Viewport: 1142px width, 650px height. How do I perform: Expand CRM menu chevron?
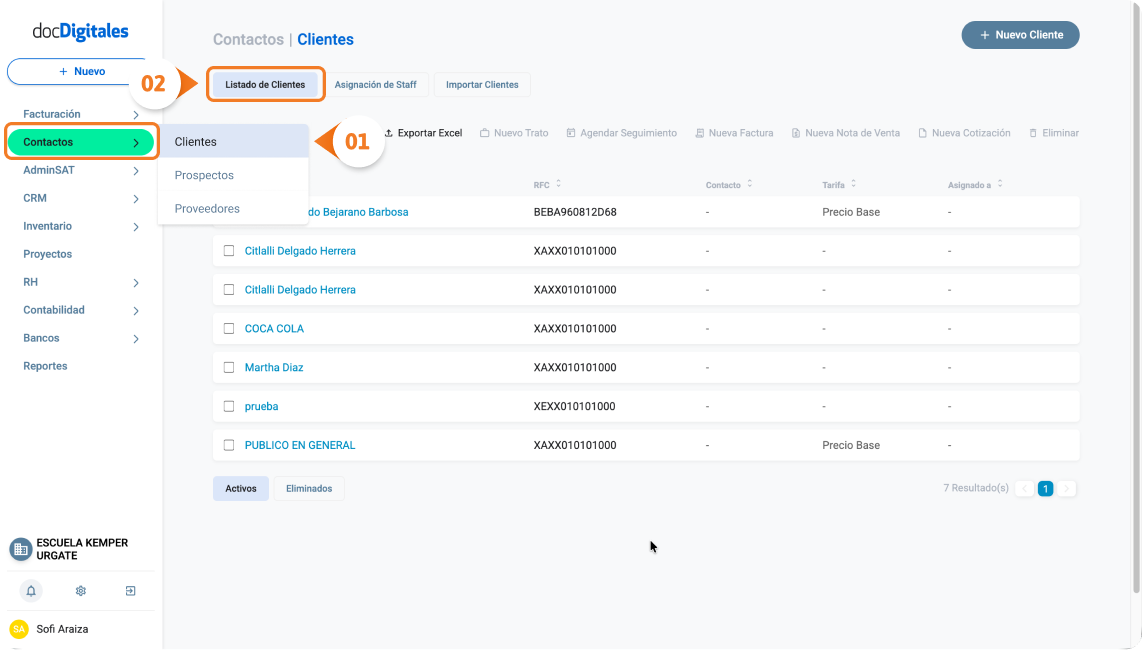(136, 199)
